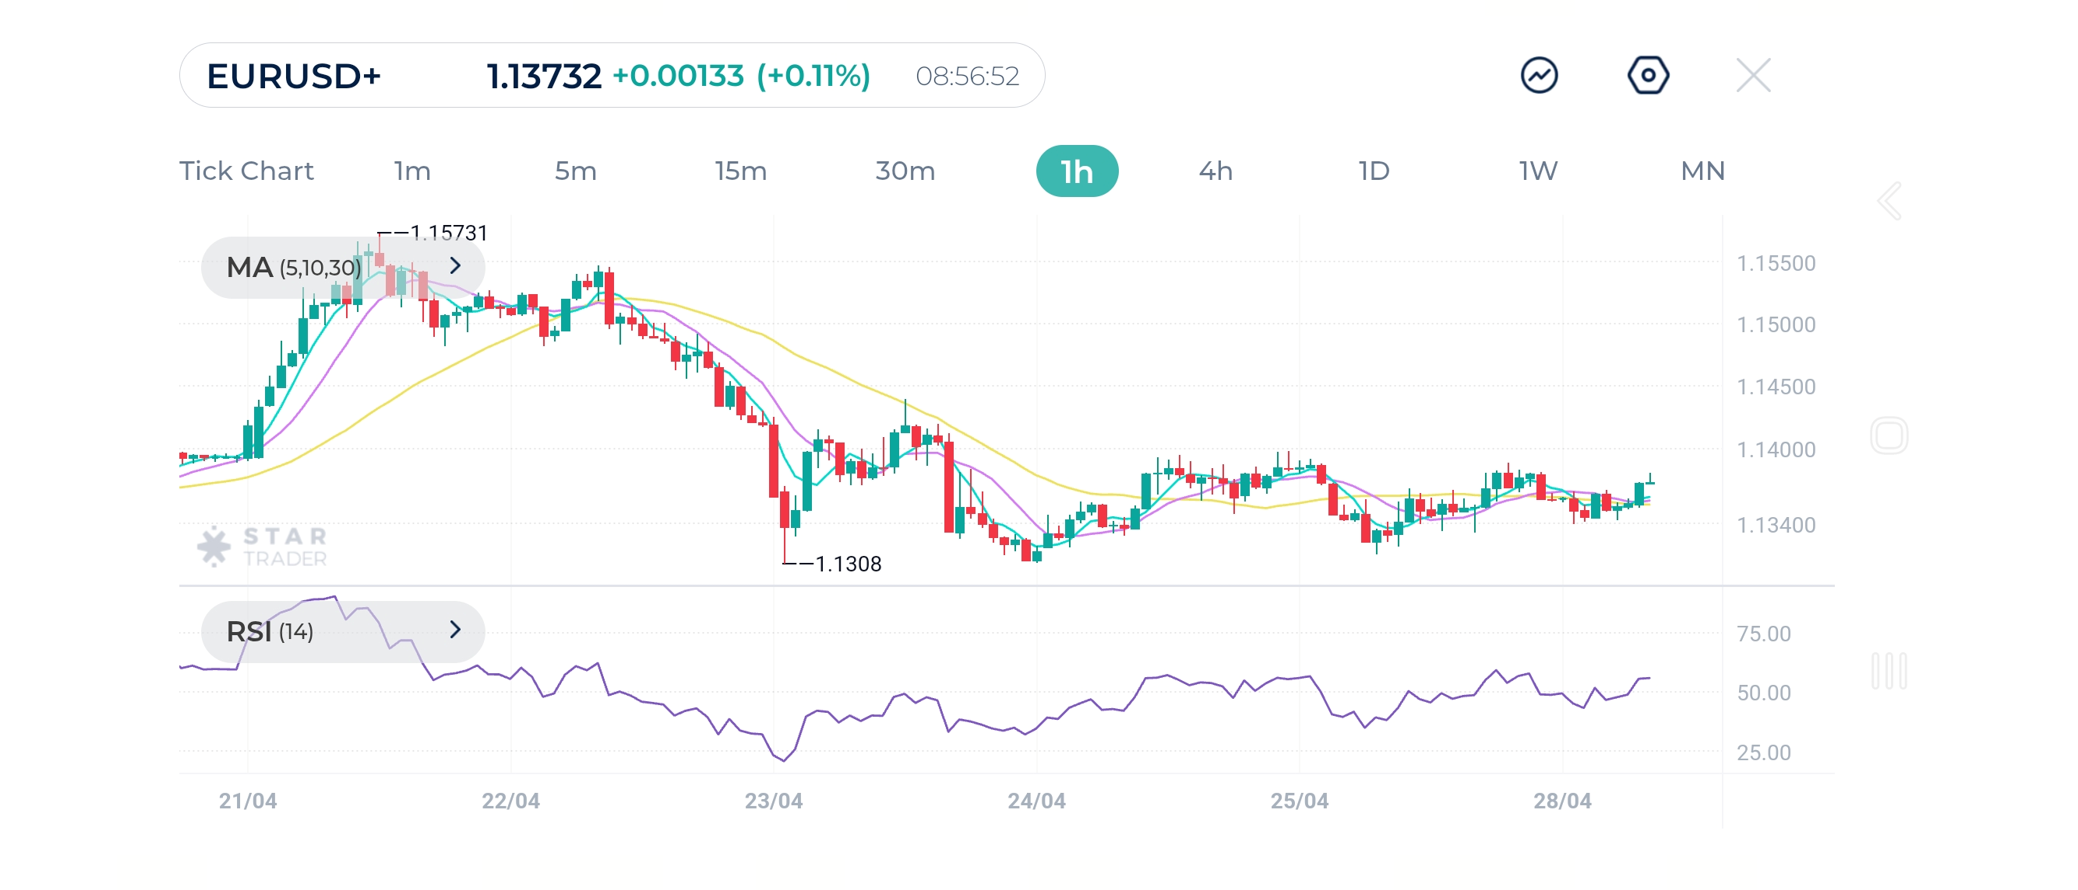Screen dimensions: 2078x890
Task: Expand the MA (5,10,30) indicator options
Action: pos(455,266)
